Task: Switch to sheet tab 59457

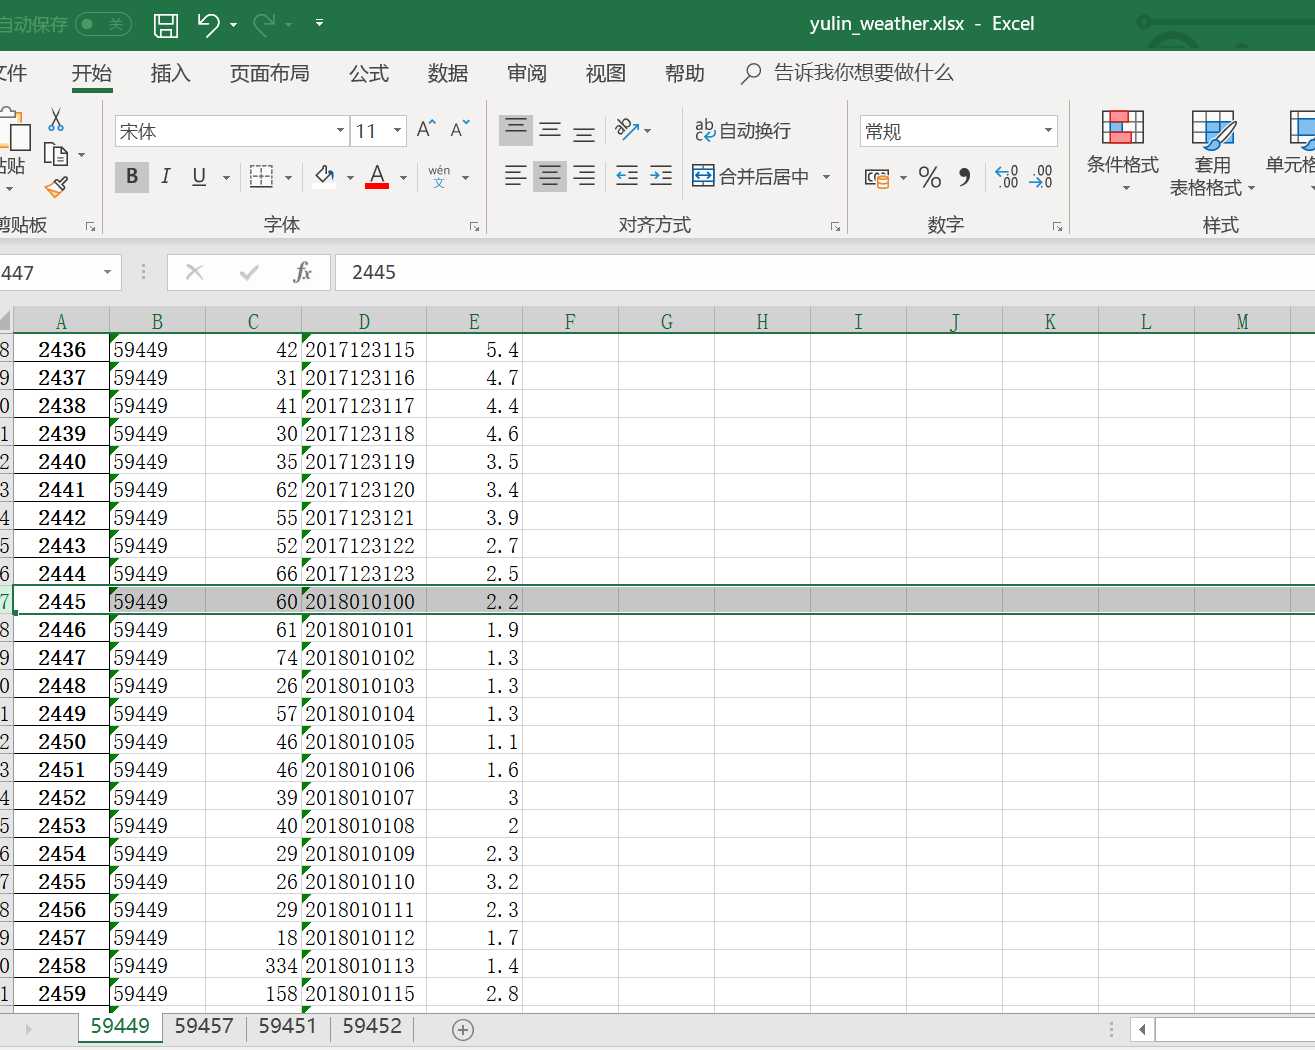Action: coord(204,1027)
